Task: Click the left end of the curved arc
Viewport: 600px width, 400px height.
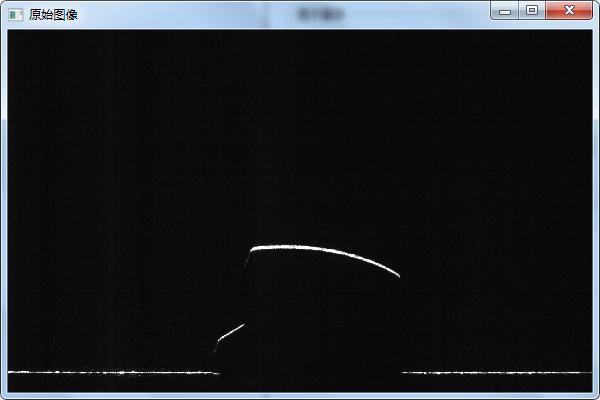Action: click(x=252, y=249)
